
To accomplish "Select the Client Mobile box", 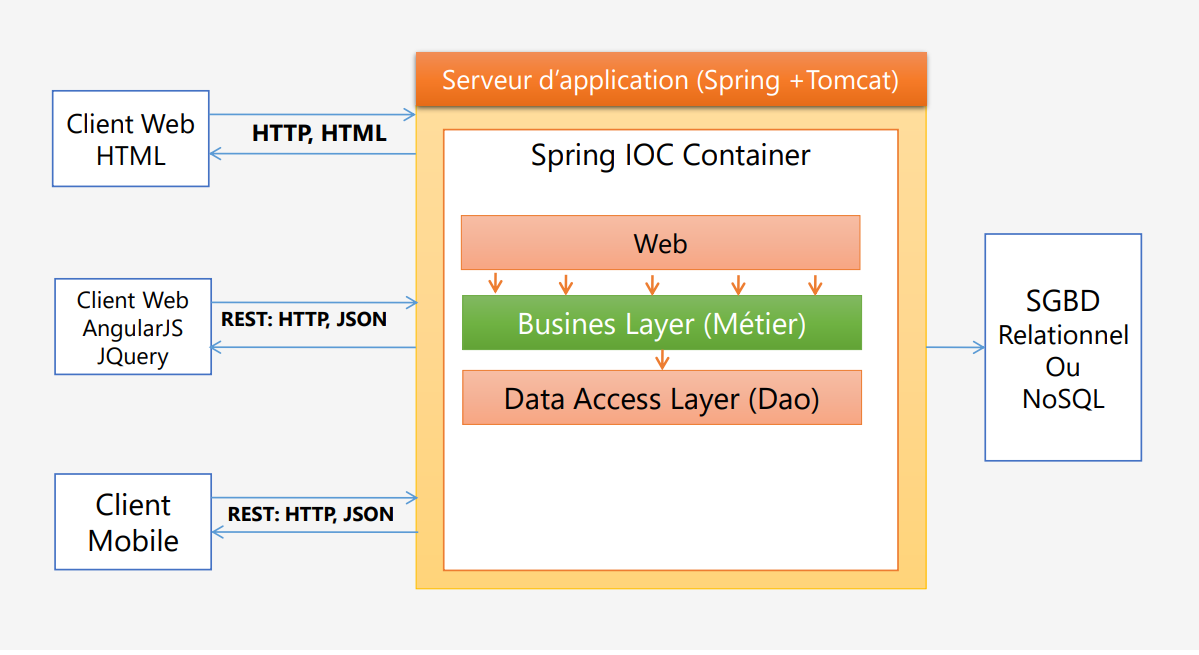I will pos(132,521).
